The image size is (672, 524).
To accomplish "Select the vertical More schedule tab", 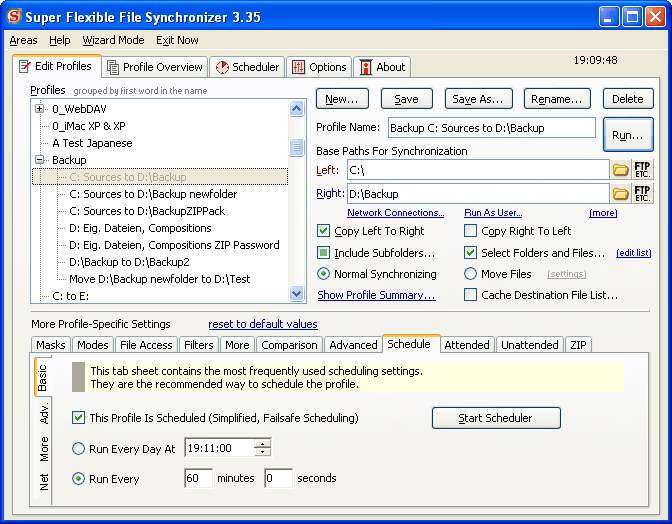I will pyautogui.click(x=43, y=449).
